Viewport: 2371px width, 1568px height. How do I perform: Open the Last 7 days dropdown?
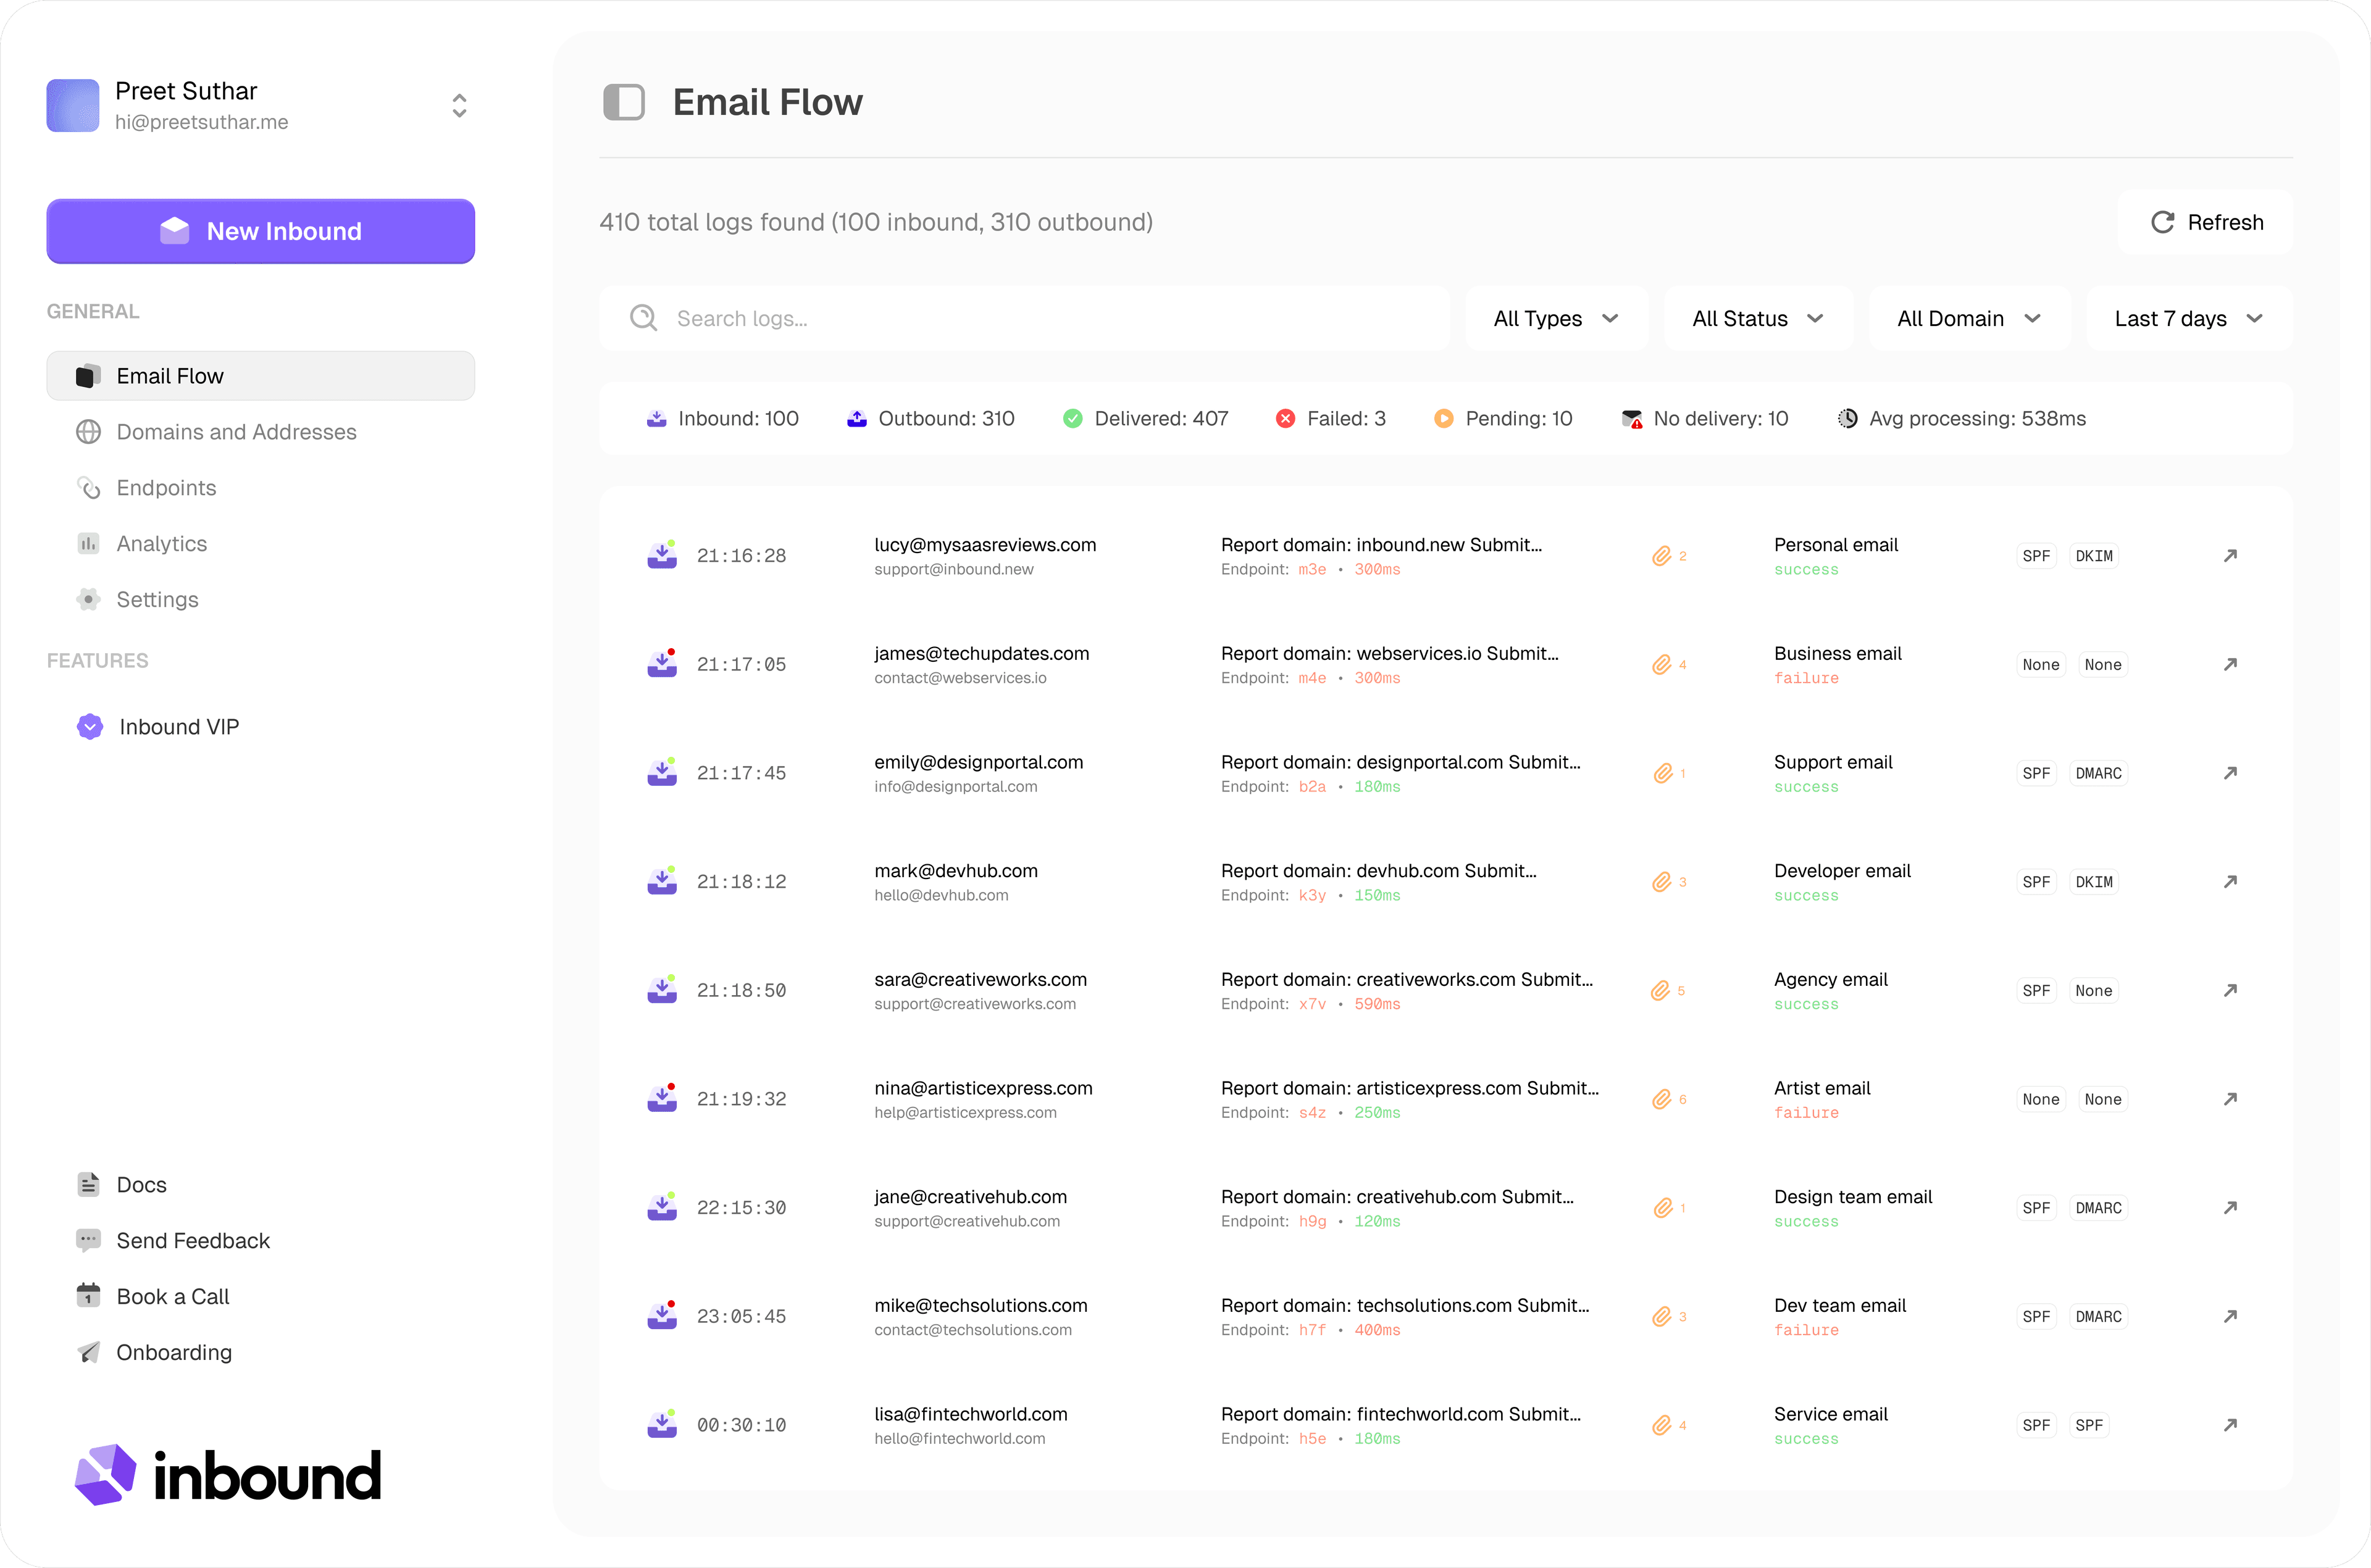pyautogui.click(x=2188, y=319)
